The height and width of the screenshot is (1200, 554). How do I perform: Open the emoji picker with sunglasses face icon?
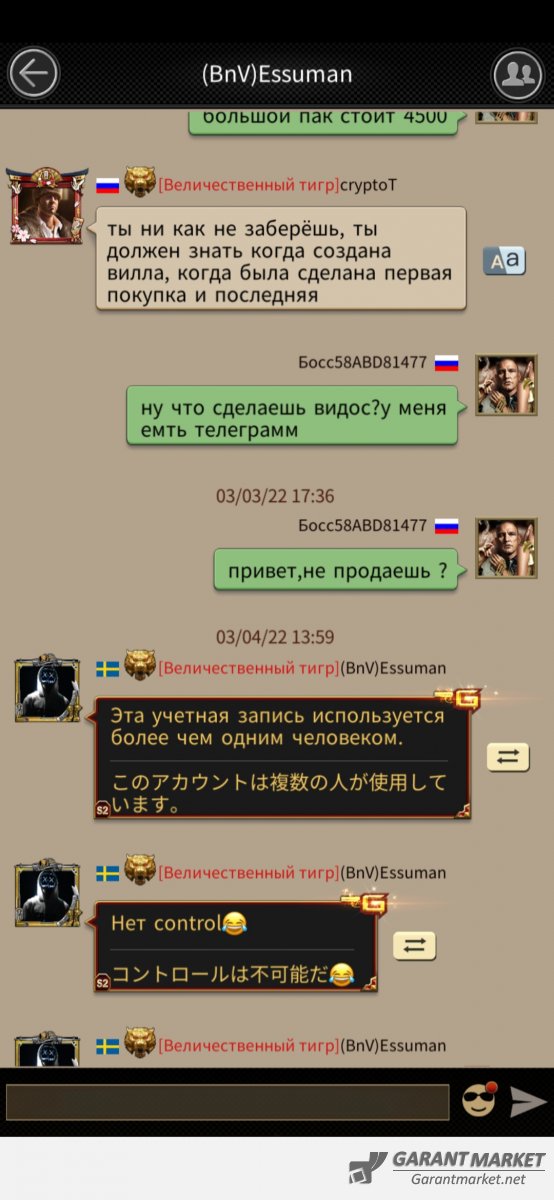click(479, 1101)
